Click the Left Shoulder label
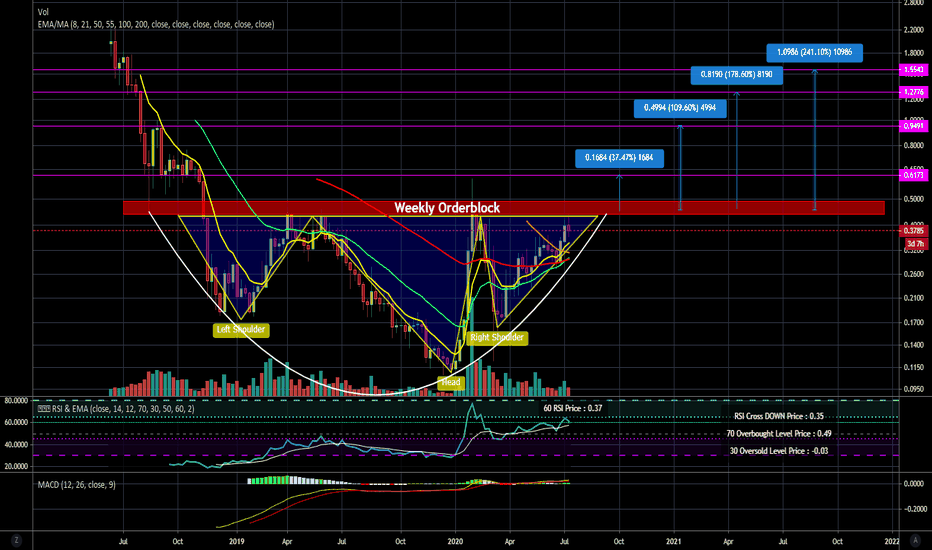This screenshot has height=550, width=932. click(241, 329)
